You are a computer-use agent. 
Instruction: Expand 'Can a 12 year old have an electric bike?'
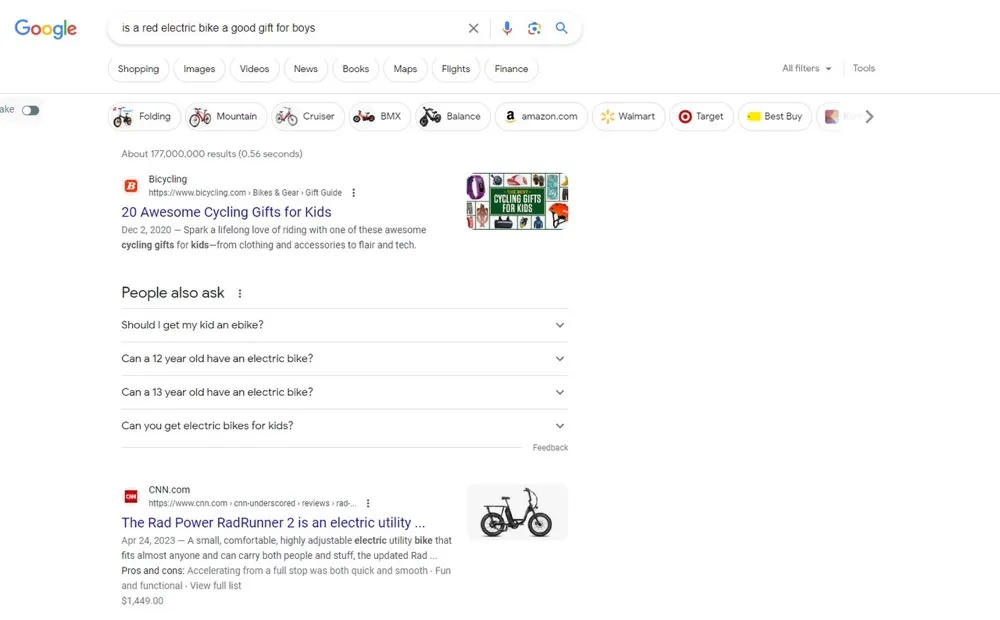[x=344, y=358]
